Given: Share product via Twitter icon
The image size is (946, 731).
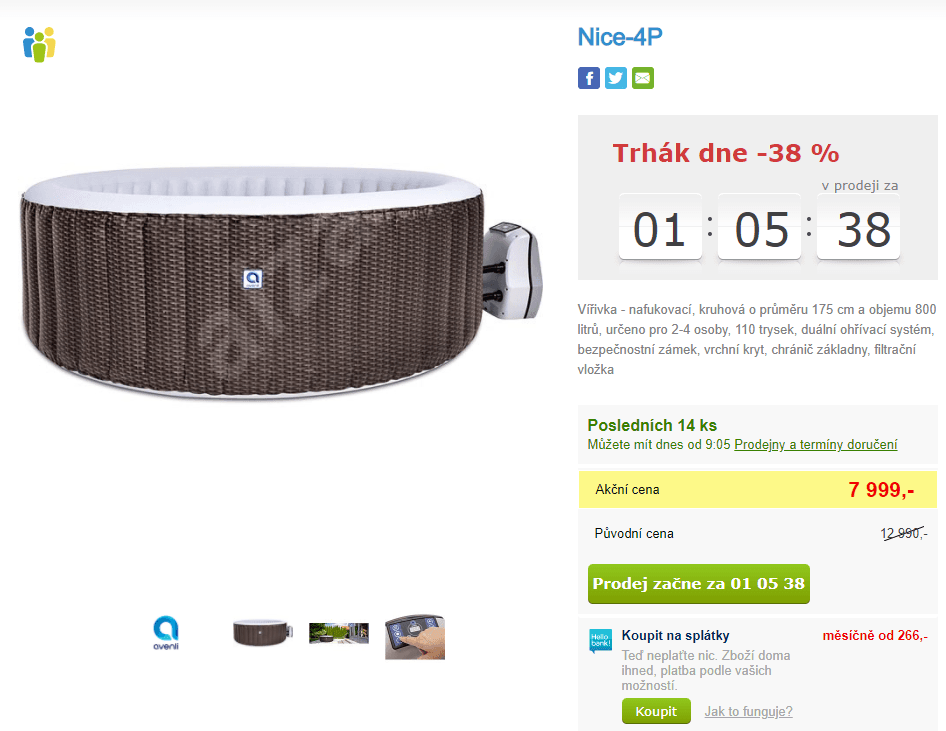Looking at the screenshot, I should (x=616, y=78).
